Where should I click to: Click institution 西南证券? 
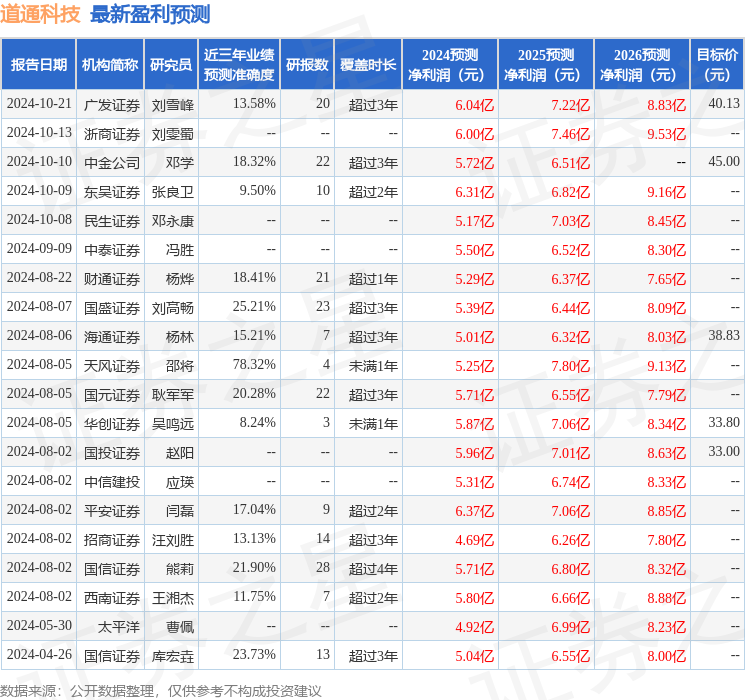(x=112, y=598)
